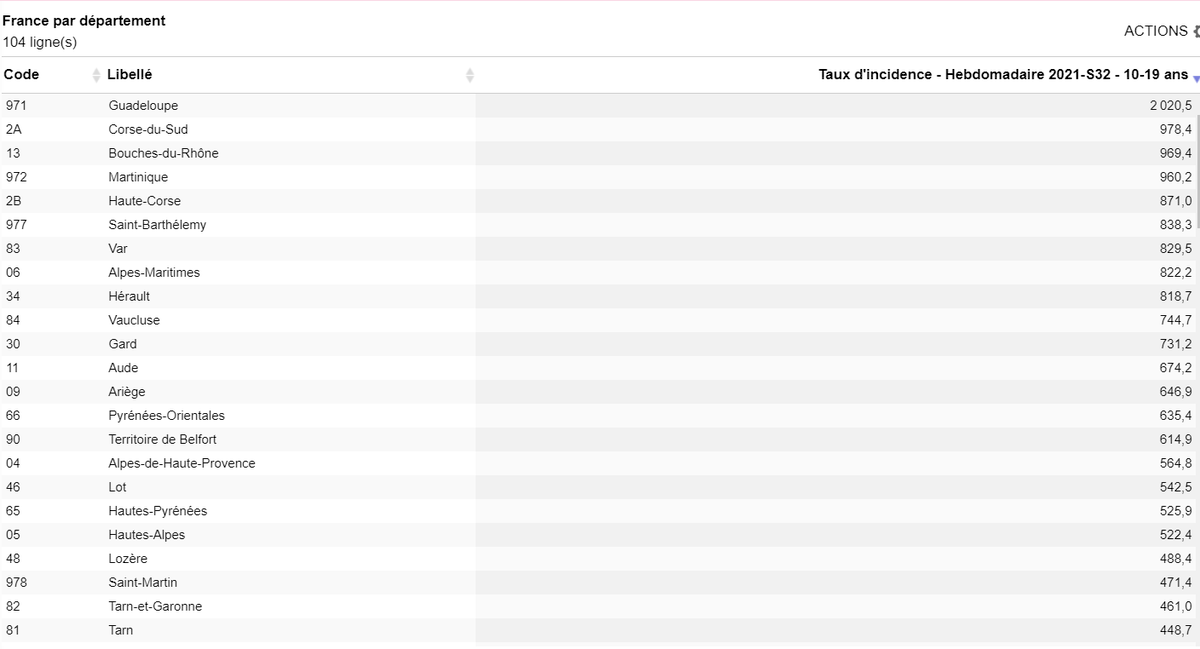The width and height of the screenshot is (1200, 649).
Task: Click the Libellé column header
Action: (x=130, y=74)
